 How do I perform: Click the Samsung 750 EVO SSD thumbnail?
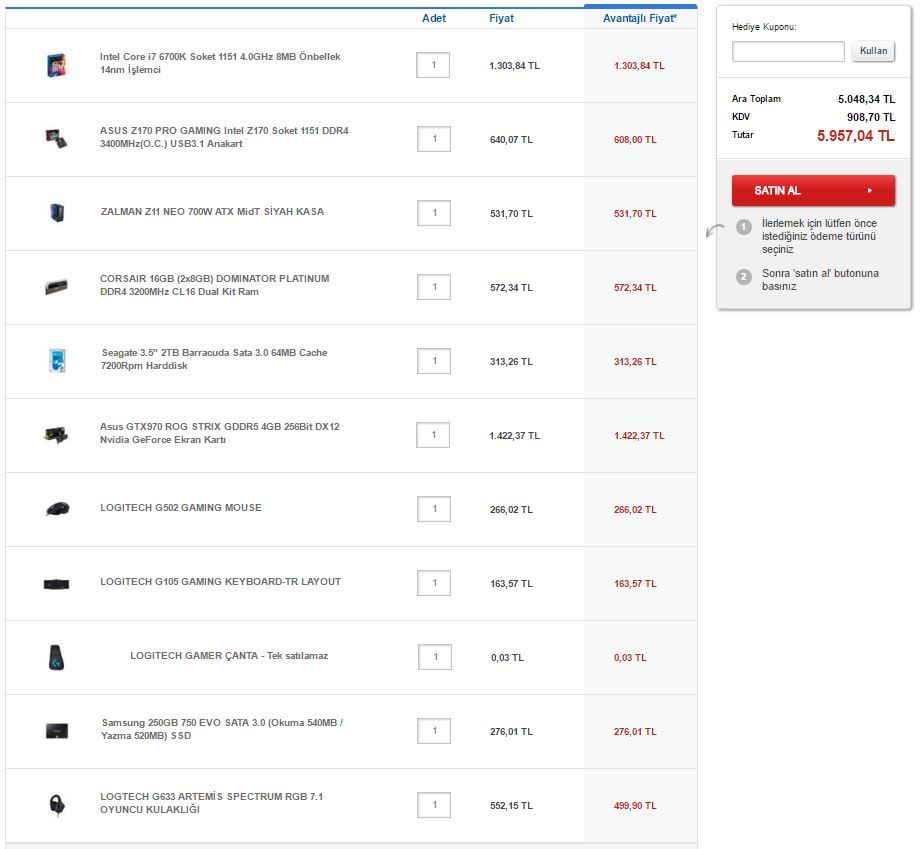[x=57, y=731]
